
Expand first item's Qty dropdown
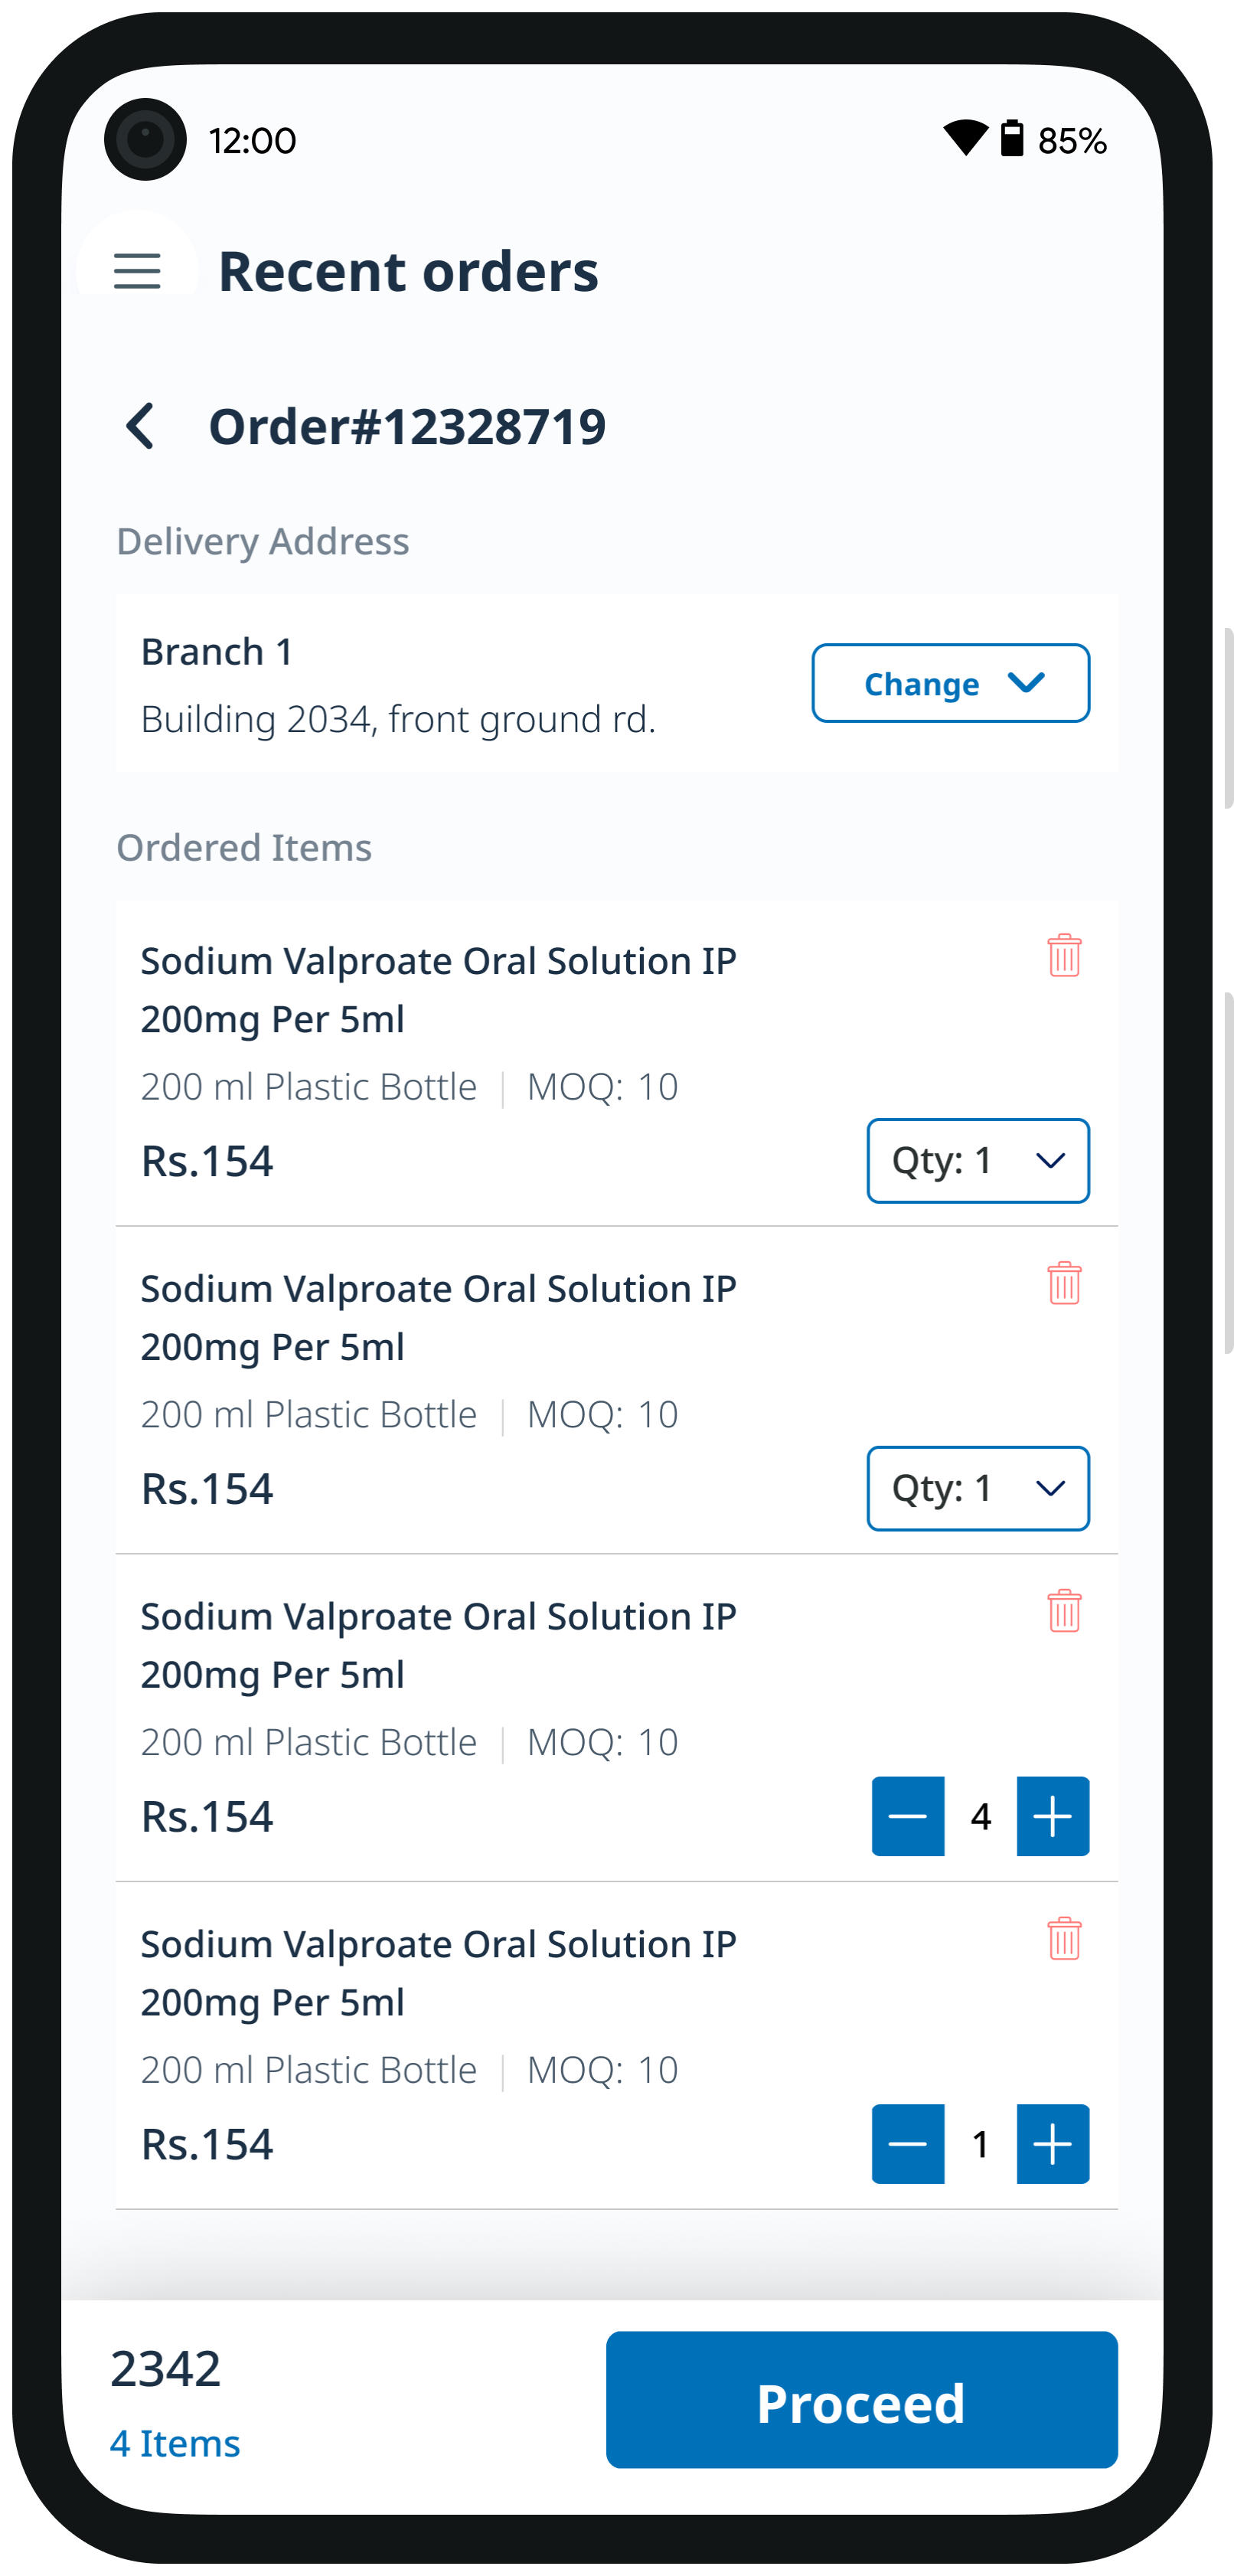(977, 1161)
